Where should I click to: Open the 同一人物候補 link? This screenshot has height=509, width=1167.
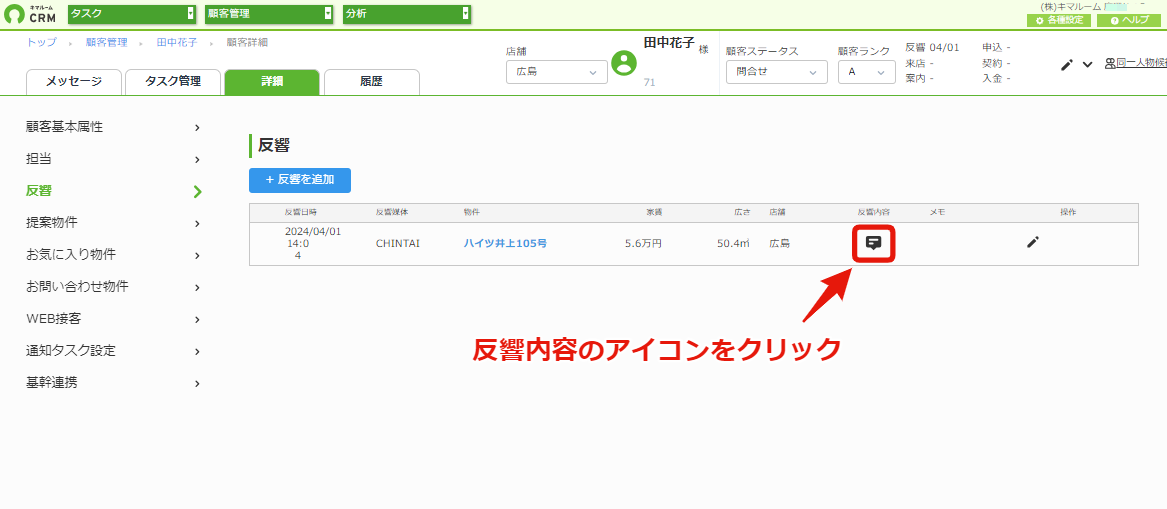(x=1136, y=64)
